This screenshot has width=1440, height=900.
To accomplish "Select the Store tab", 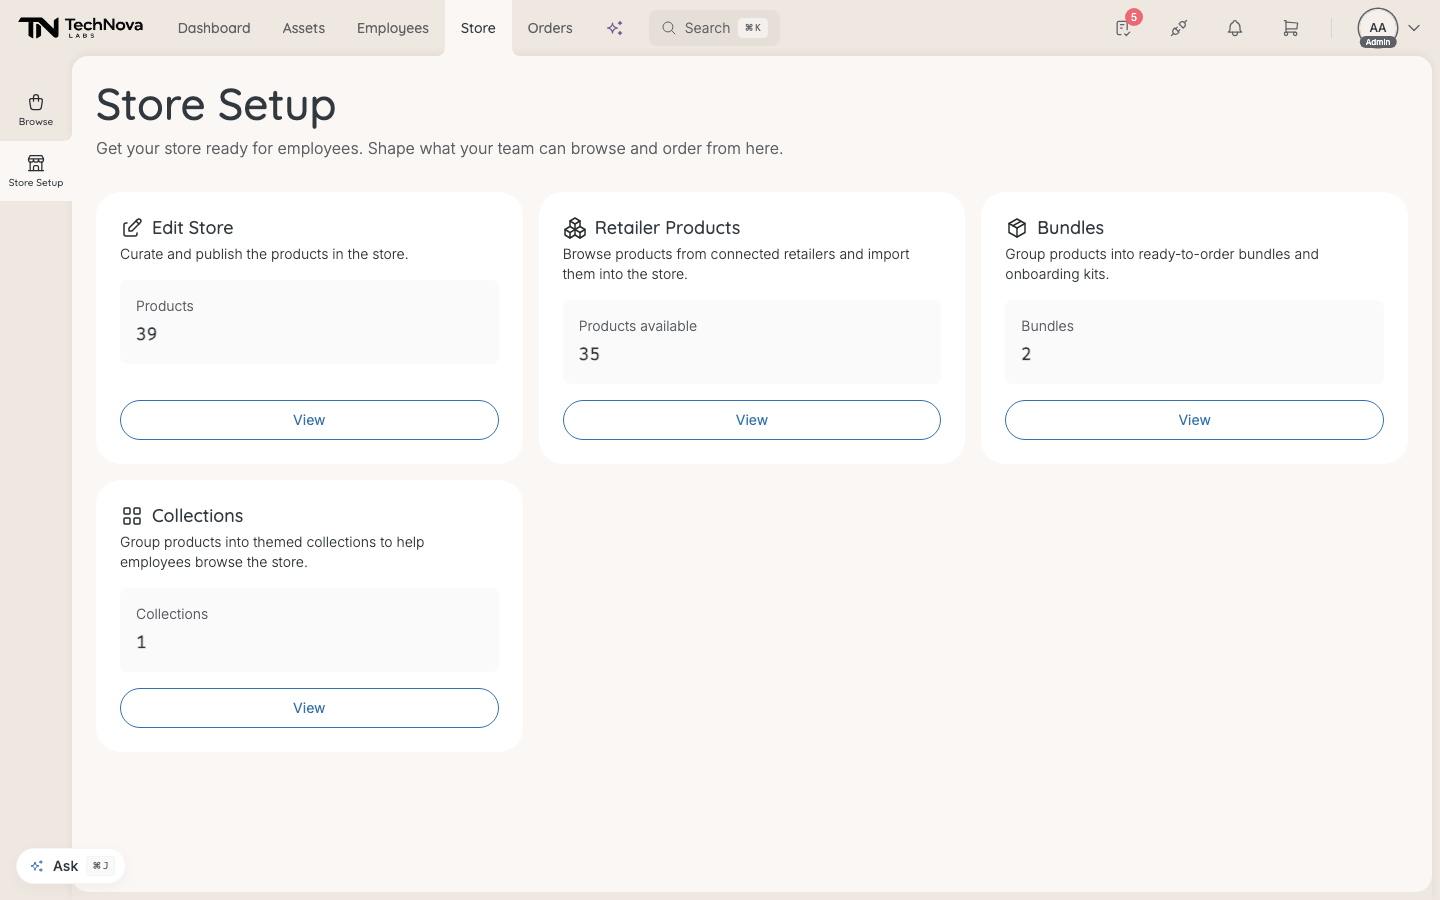I will click(x=478, y=28).
